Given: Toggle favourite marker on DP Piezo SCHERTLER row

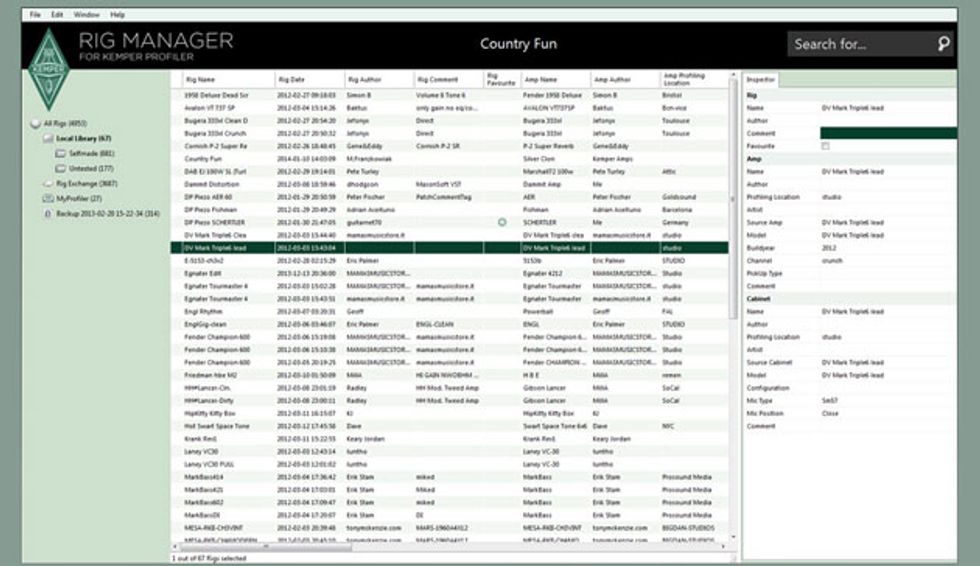Looking at the screenshot, I should [502, 221].
